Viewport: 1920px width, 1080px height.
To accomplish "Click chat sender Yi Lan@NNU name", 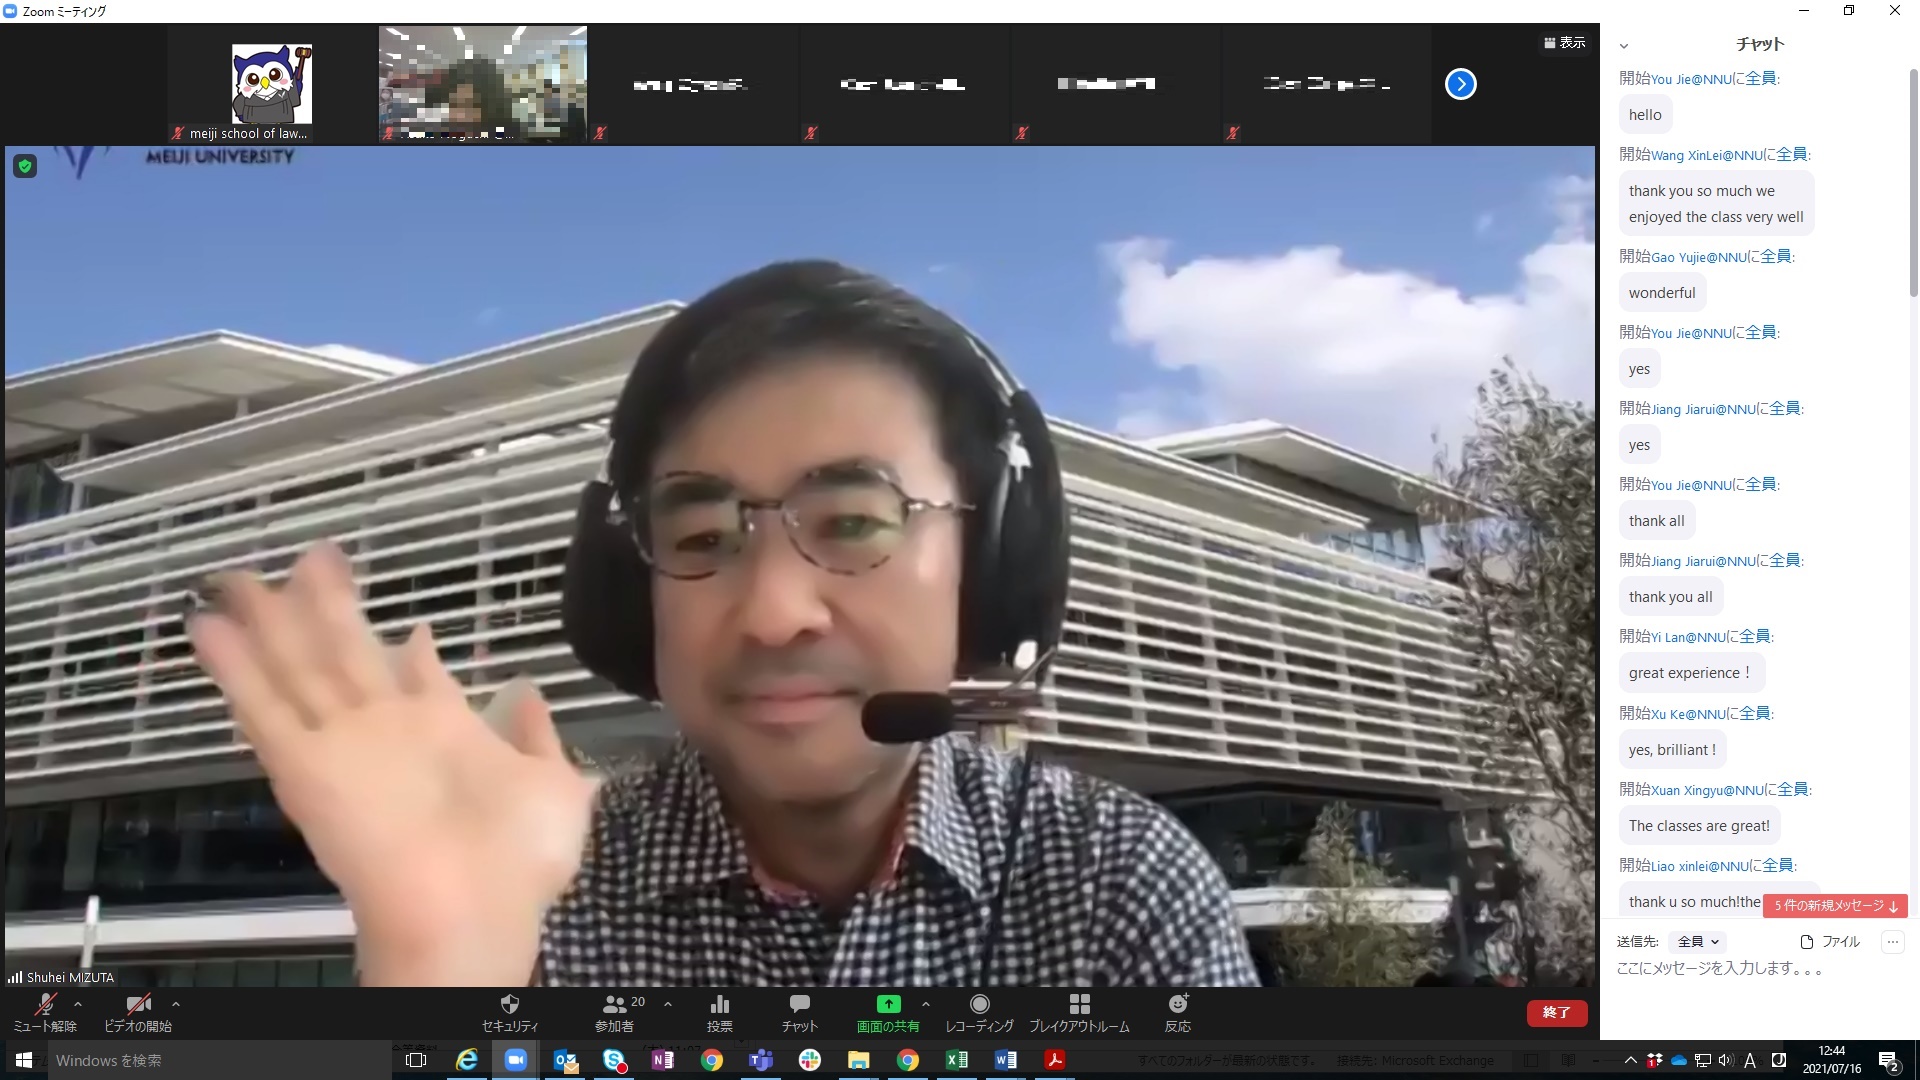I will 1688,637.
